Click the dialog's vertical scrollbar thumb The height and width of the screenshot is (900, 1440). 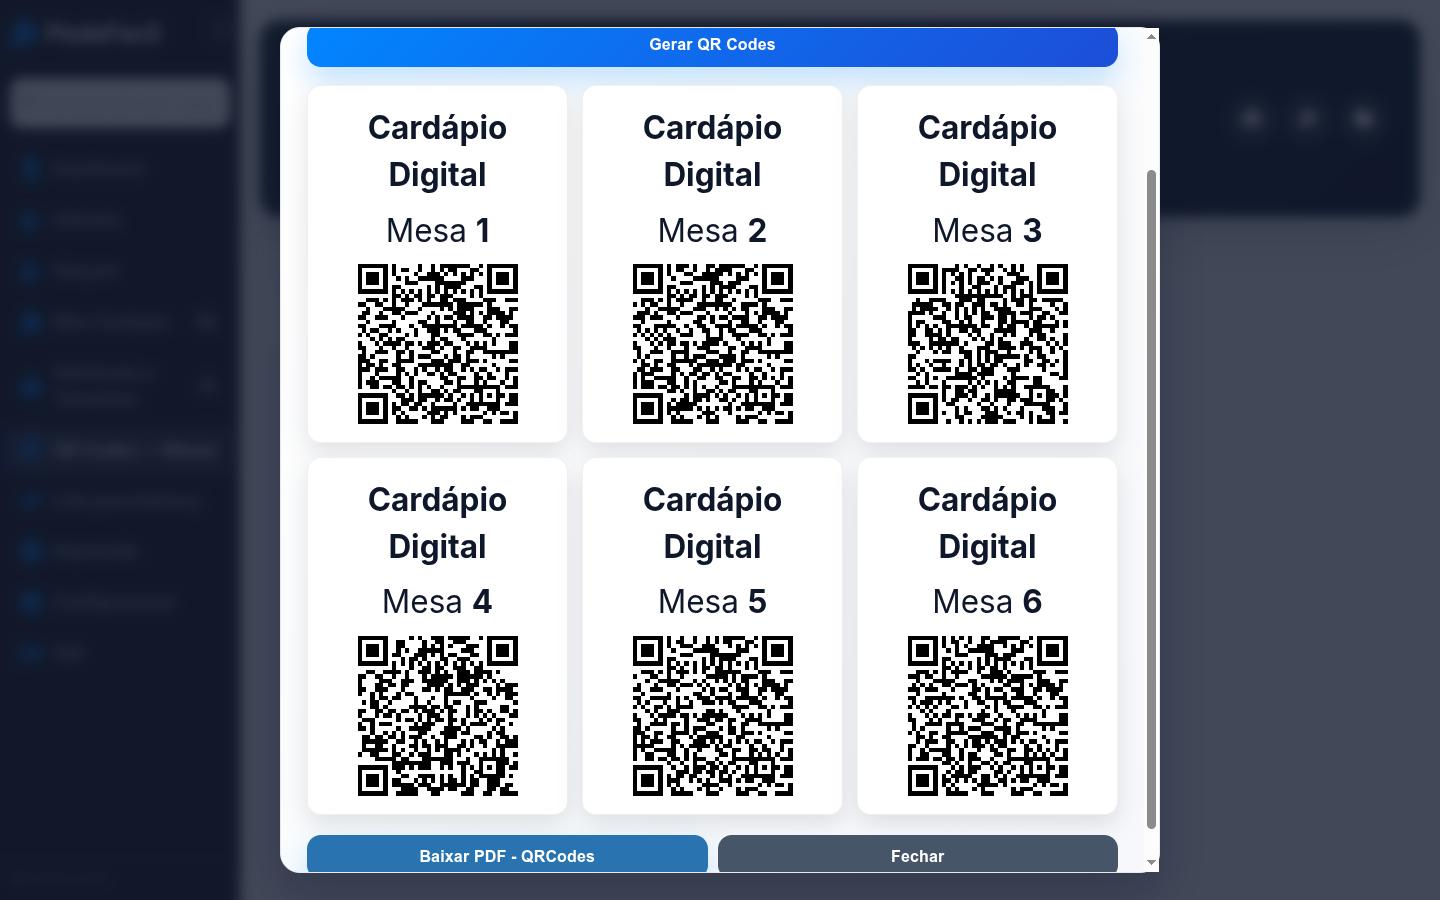coord(1151,499)
